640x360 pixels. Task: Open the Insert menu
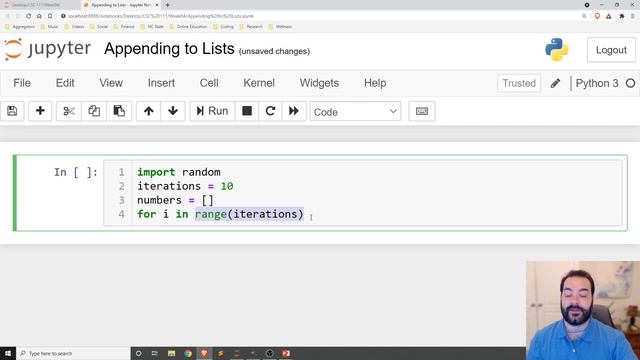161,83
